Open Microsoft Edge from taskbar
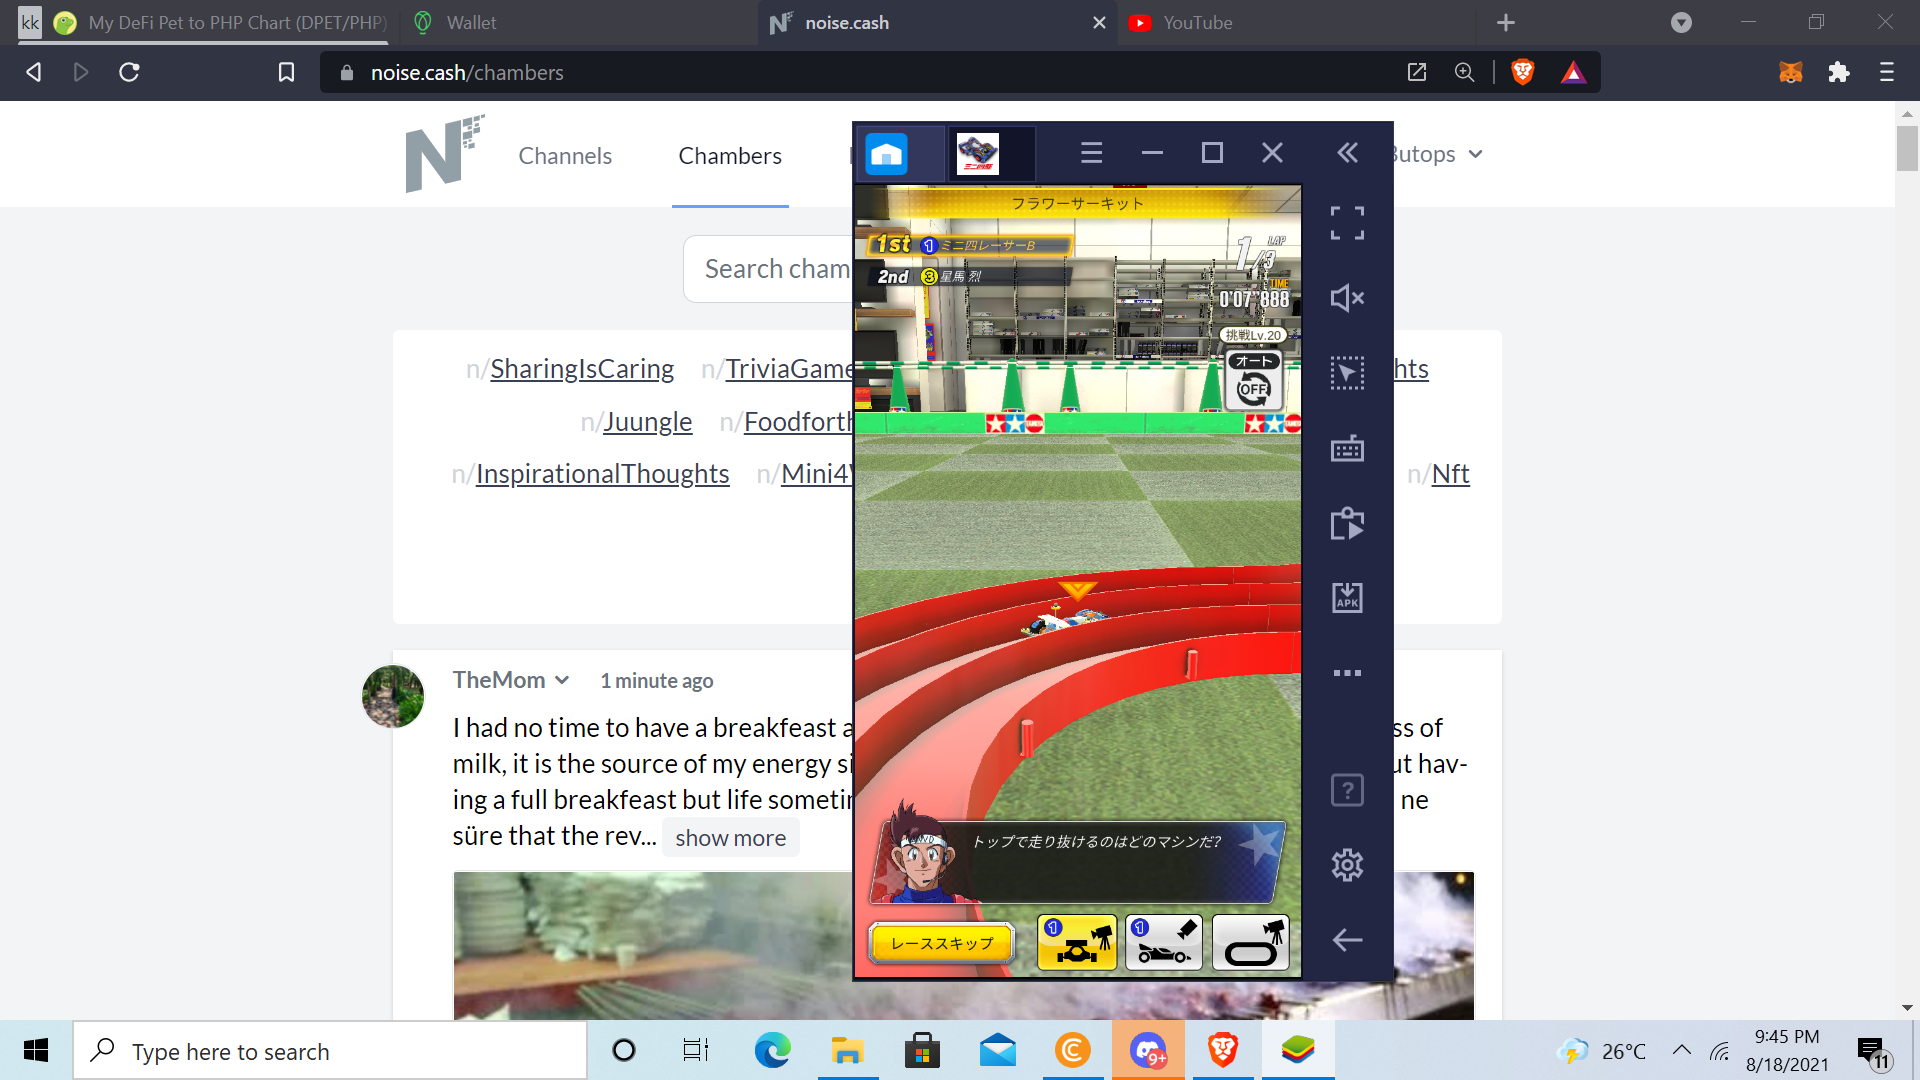The image size is (1920, 1080). pyautogui.click(x=772, y=1050)
